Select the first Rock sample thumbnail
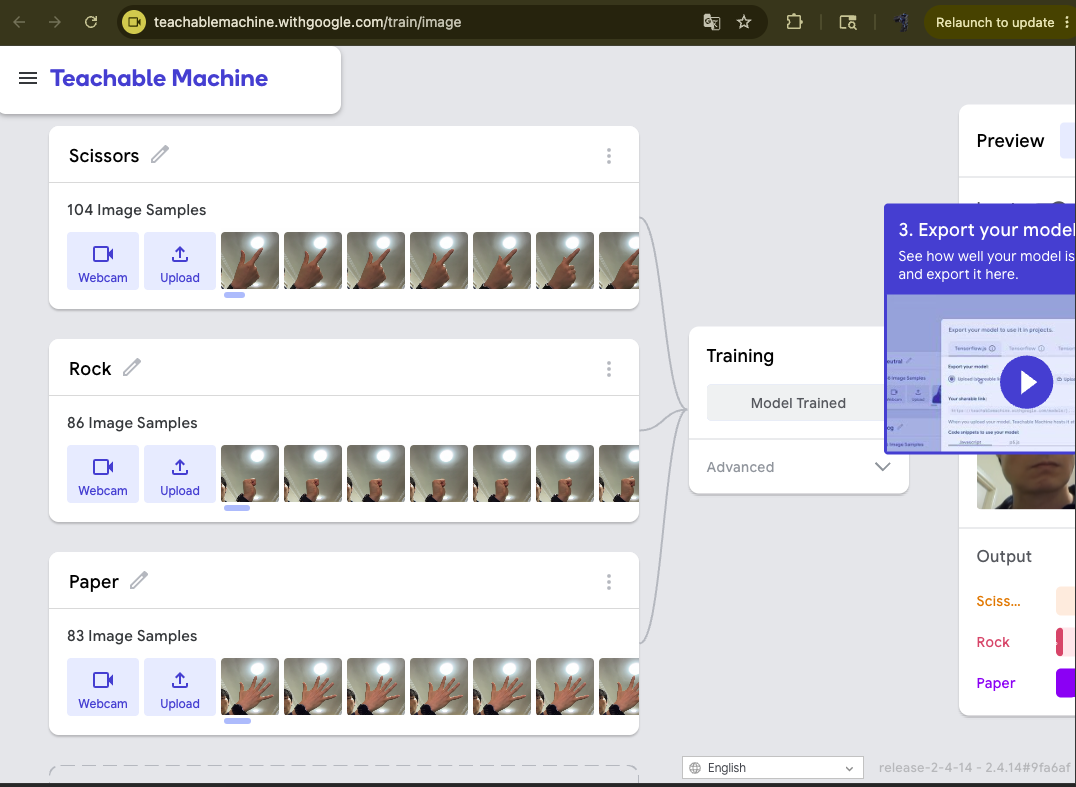Viewport: 1076px width, 787px height. coord(250,473)
